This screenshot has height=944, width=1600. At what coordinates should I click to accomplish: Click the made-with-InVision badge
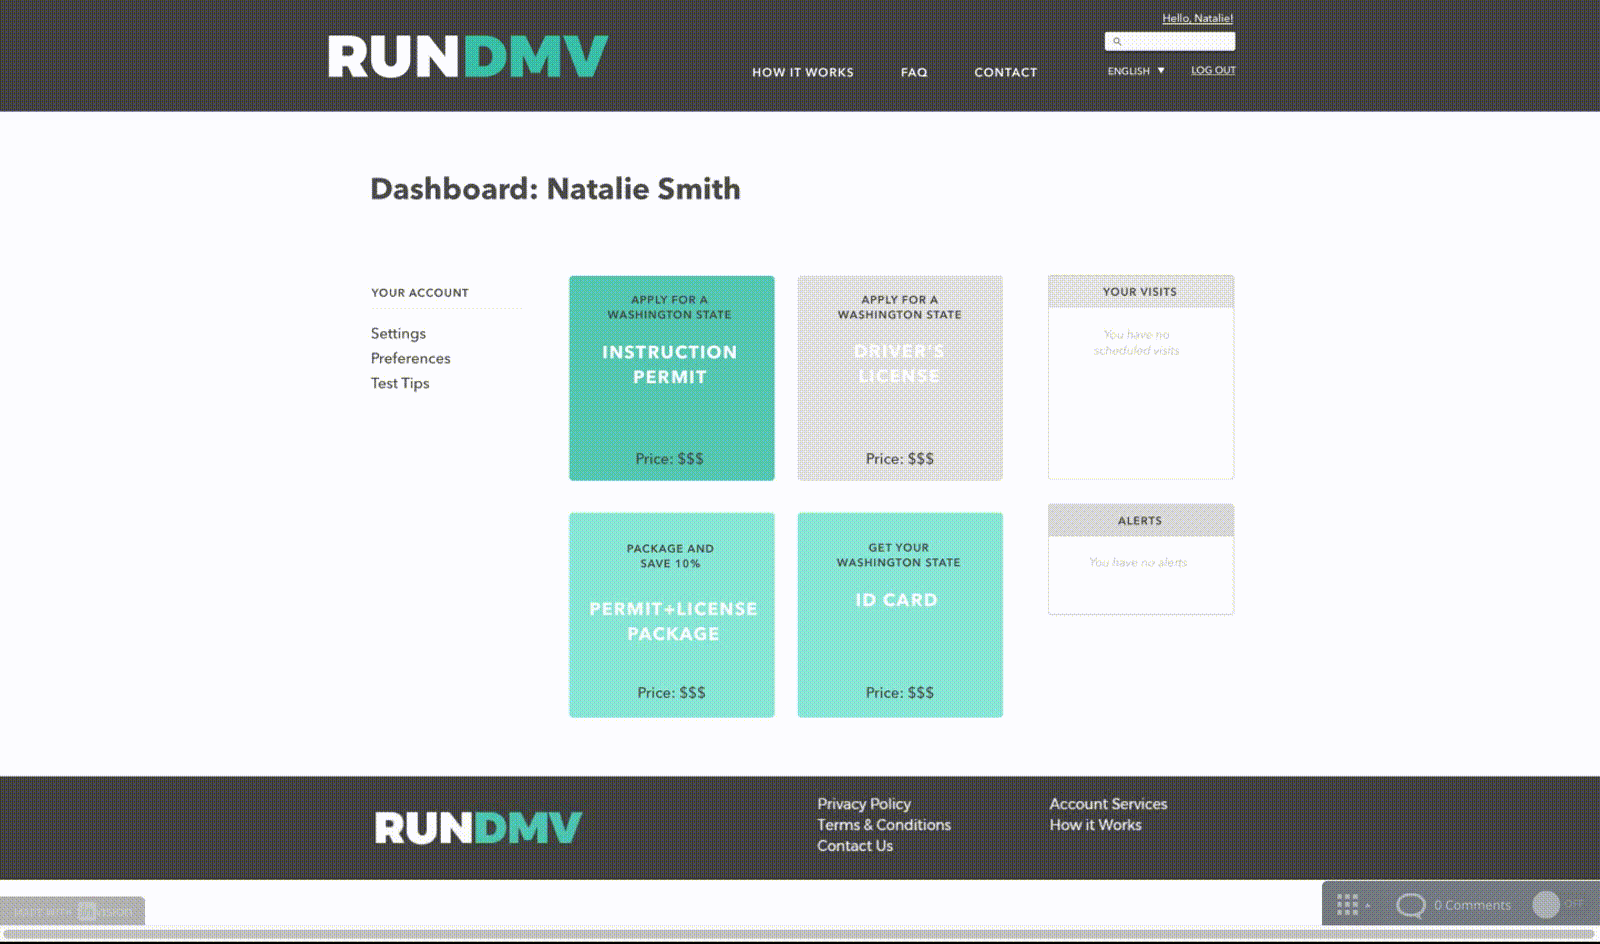click(72, 911)
